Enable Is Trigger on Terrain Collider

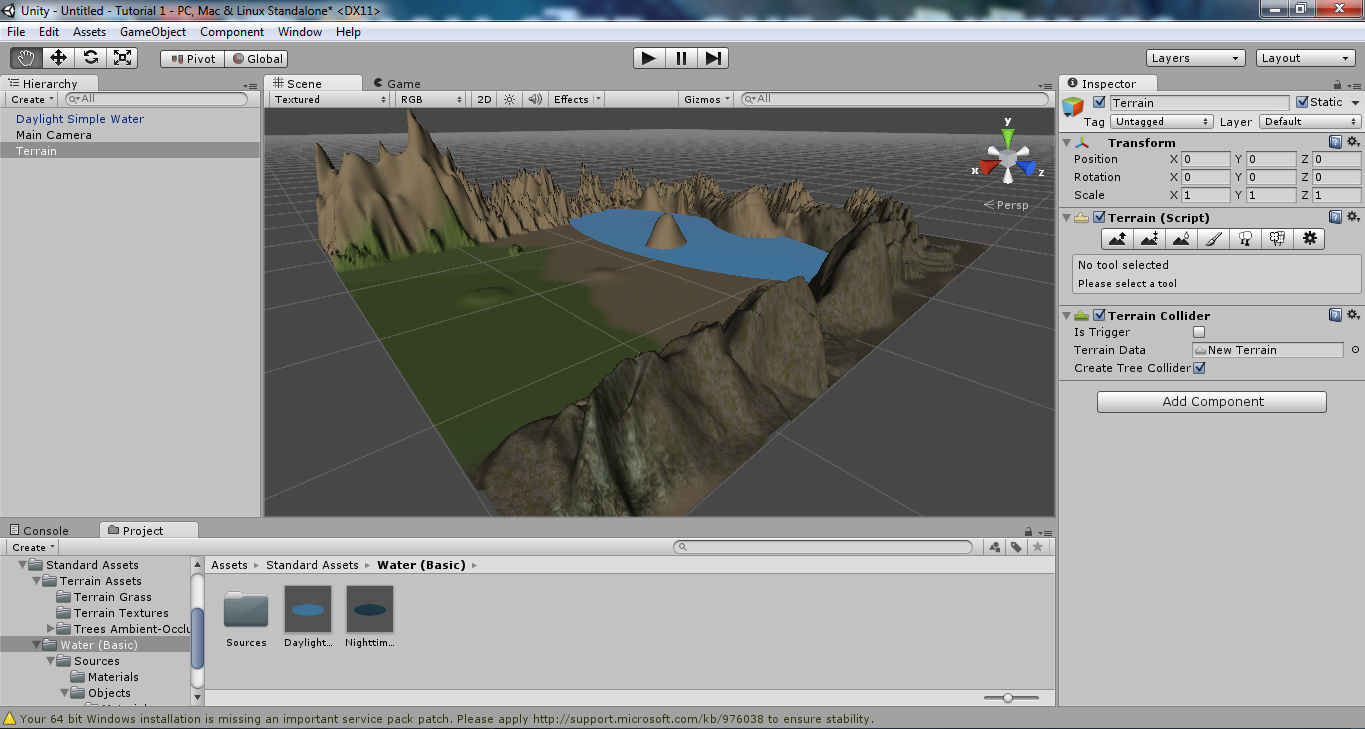(x=1198, y=332)
